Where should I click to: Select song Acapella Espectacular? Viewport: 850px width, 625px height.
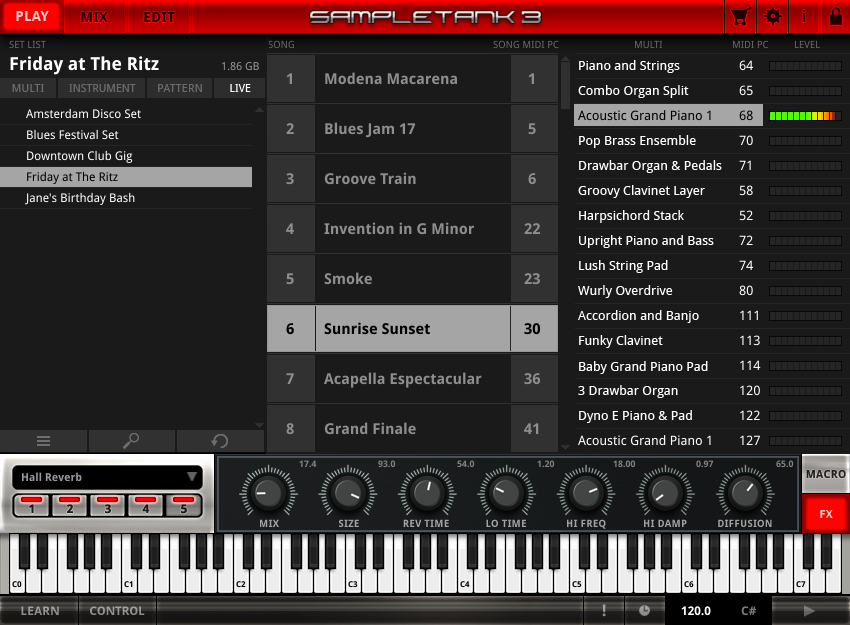tap(413, 378)
